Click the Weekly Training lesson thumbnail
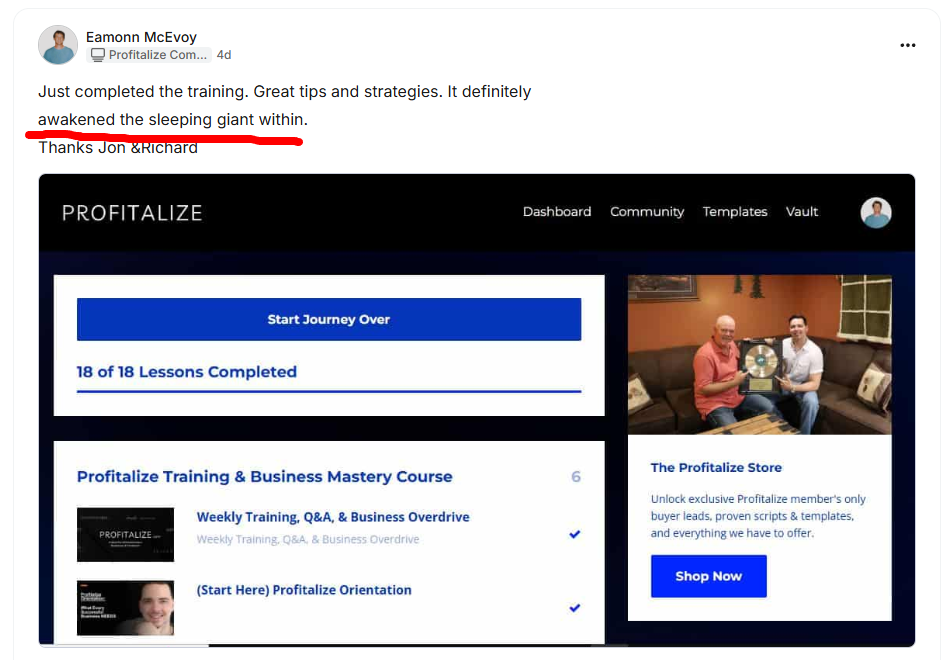The width and height of the screenshot is (948, 660). (125, 534)
